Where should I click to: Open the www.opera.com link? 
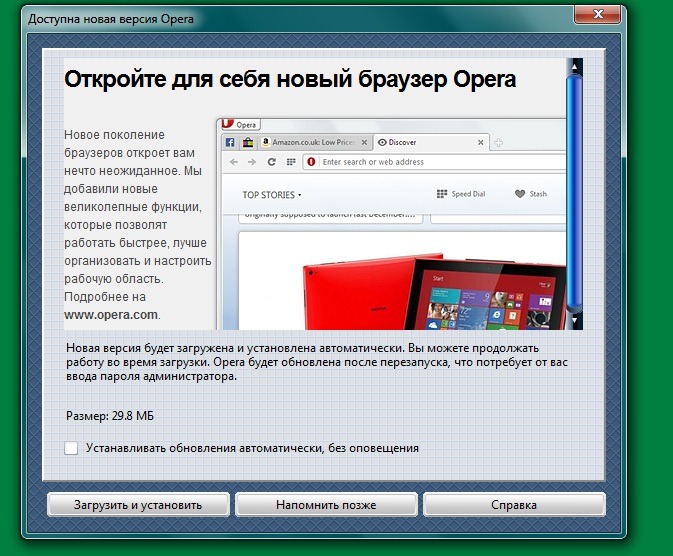(x=111, y=315)
